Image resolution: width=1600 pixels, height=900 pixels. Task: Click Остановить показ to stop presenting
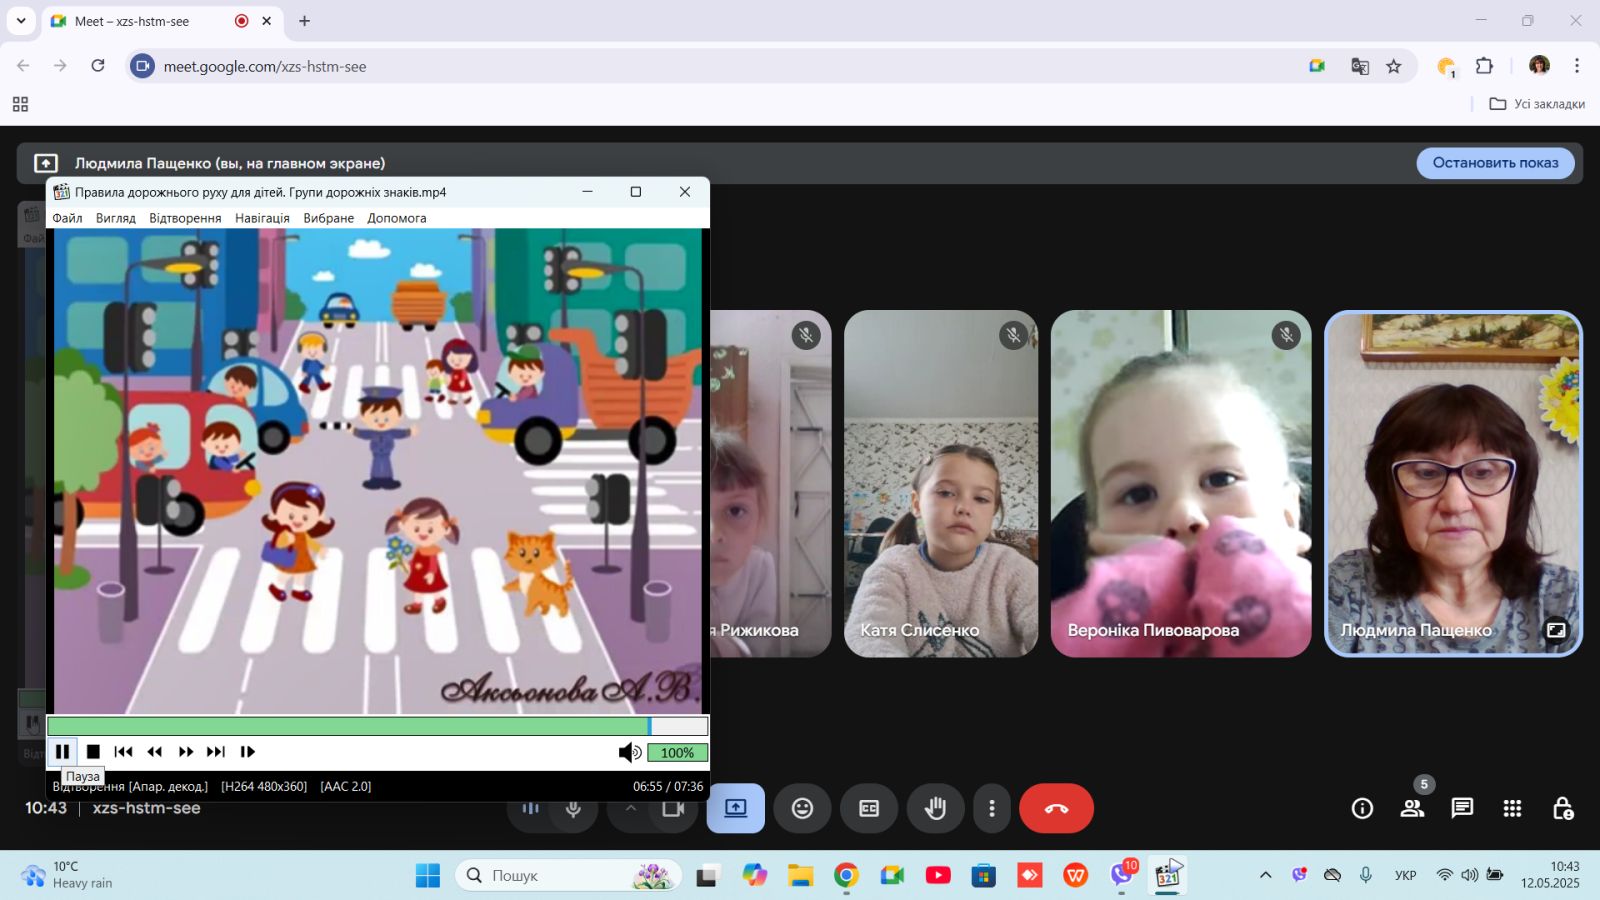click(x=1495, y=163)
